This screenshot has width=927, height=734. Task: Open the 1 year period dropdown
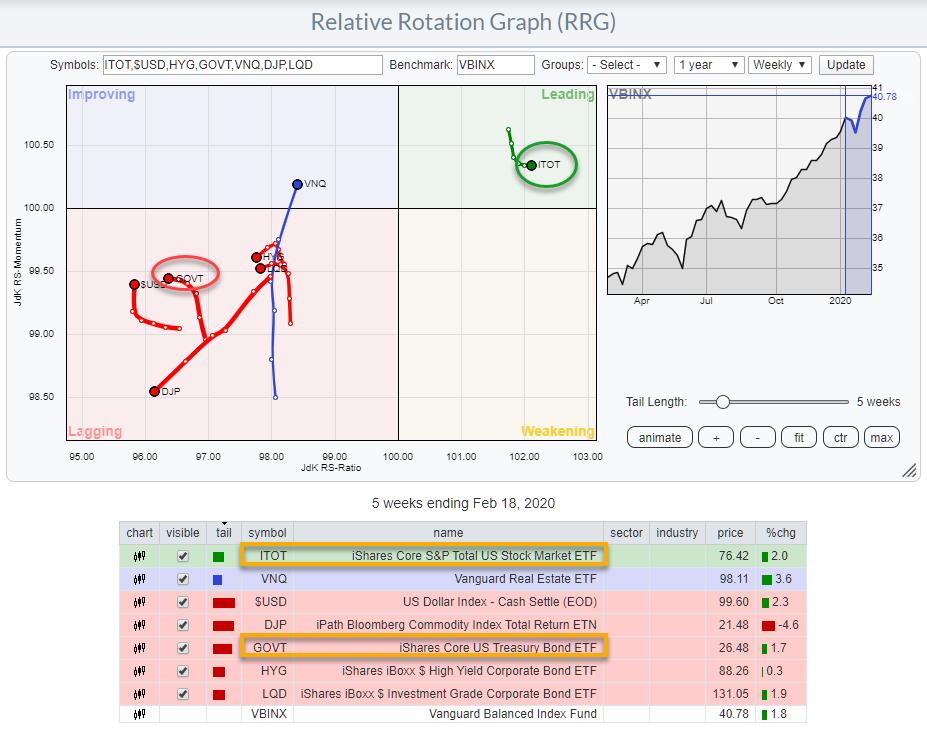708,65
